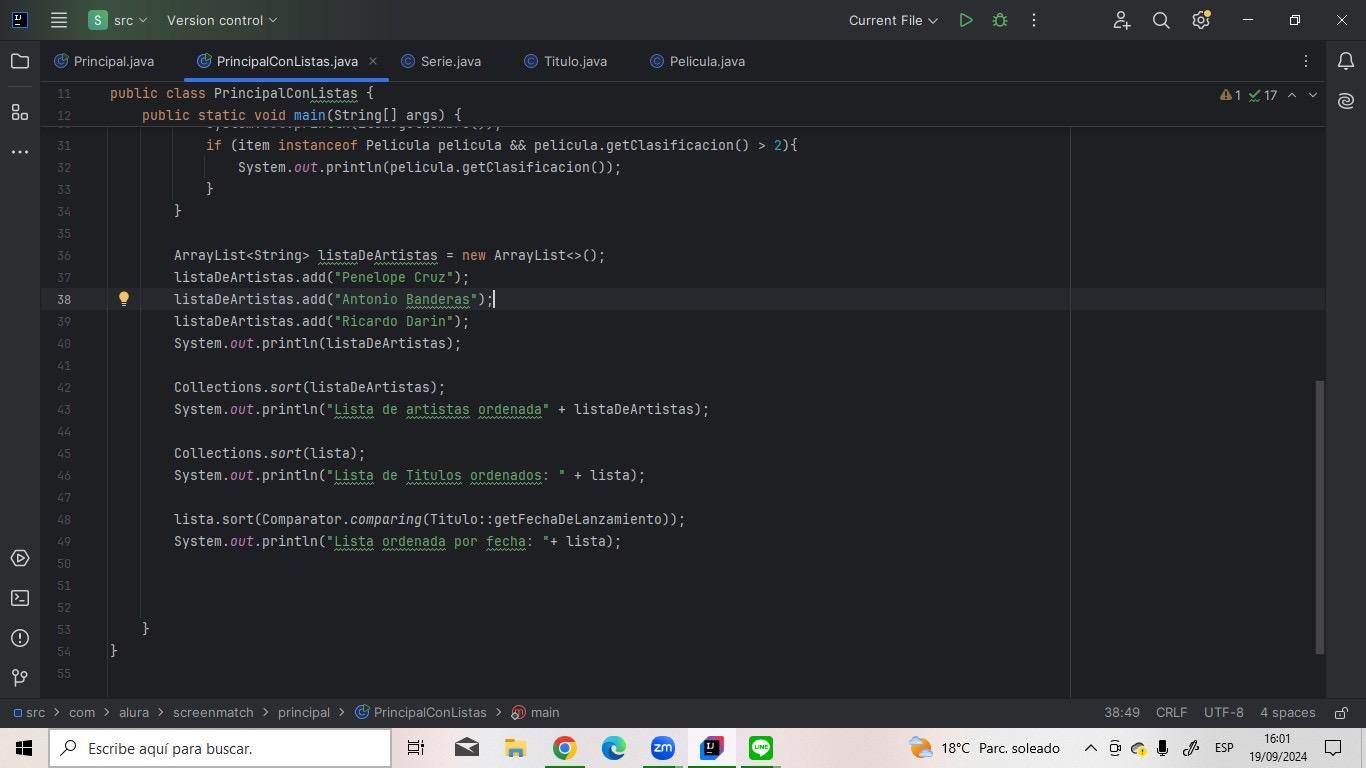Open more actions menu in toolbar
The image size is (1366, 768).
(x=1034, y=20)
